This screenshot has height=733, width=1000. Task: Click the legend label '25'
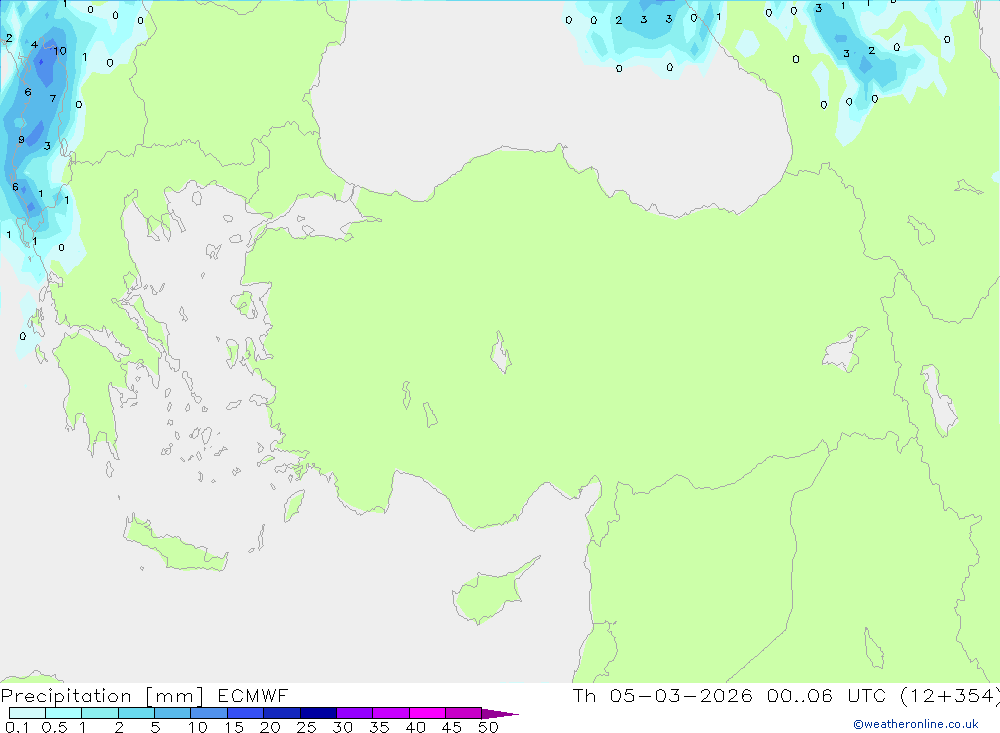(306, 727)
